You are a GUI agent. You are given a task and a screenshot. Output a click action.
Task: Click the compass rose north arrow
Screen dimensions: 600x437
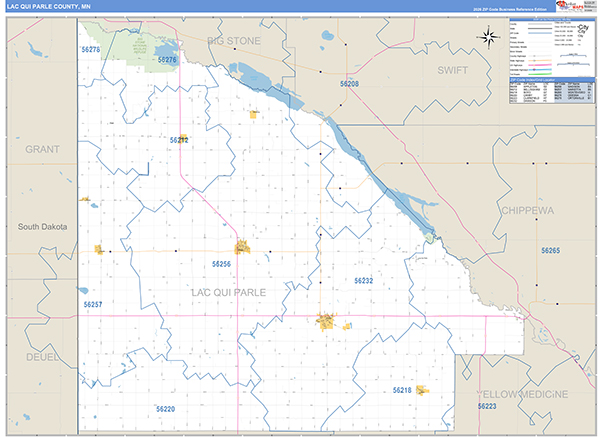pyautogui.click(x=489, y=38)
